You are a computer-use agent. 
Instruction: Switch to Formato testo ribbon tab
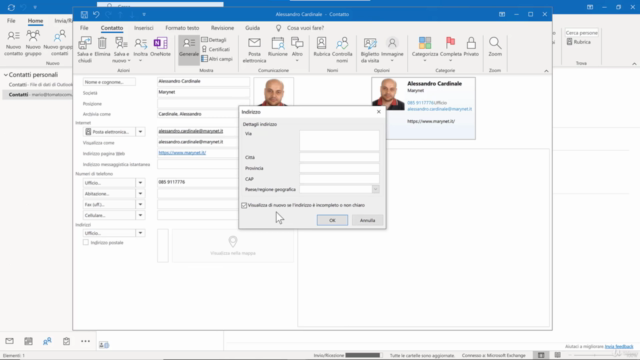182,28
